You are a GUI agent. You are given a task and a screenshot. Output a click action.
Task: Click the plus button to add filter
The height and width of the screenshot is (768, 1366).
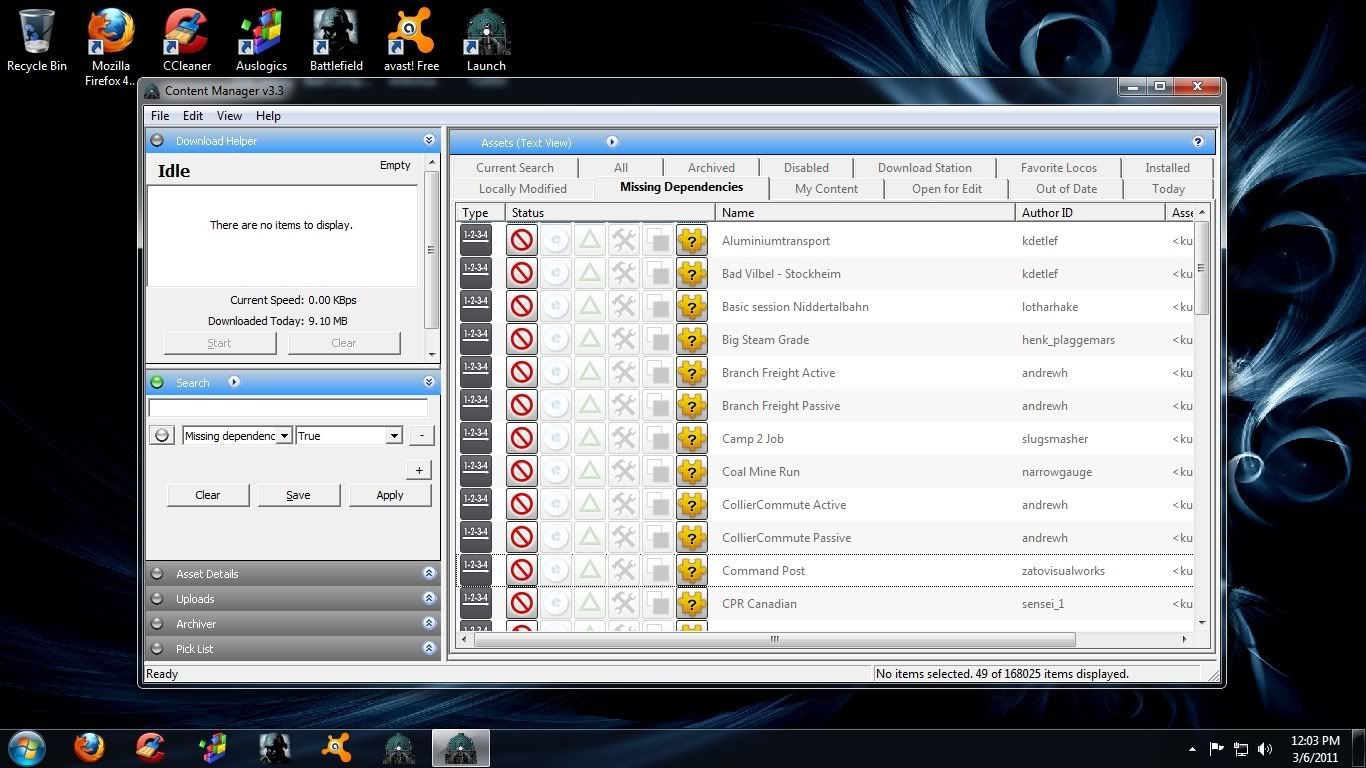419,470
